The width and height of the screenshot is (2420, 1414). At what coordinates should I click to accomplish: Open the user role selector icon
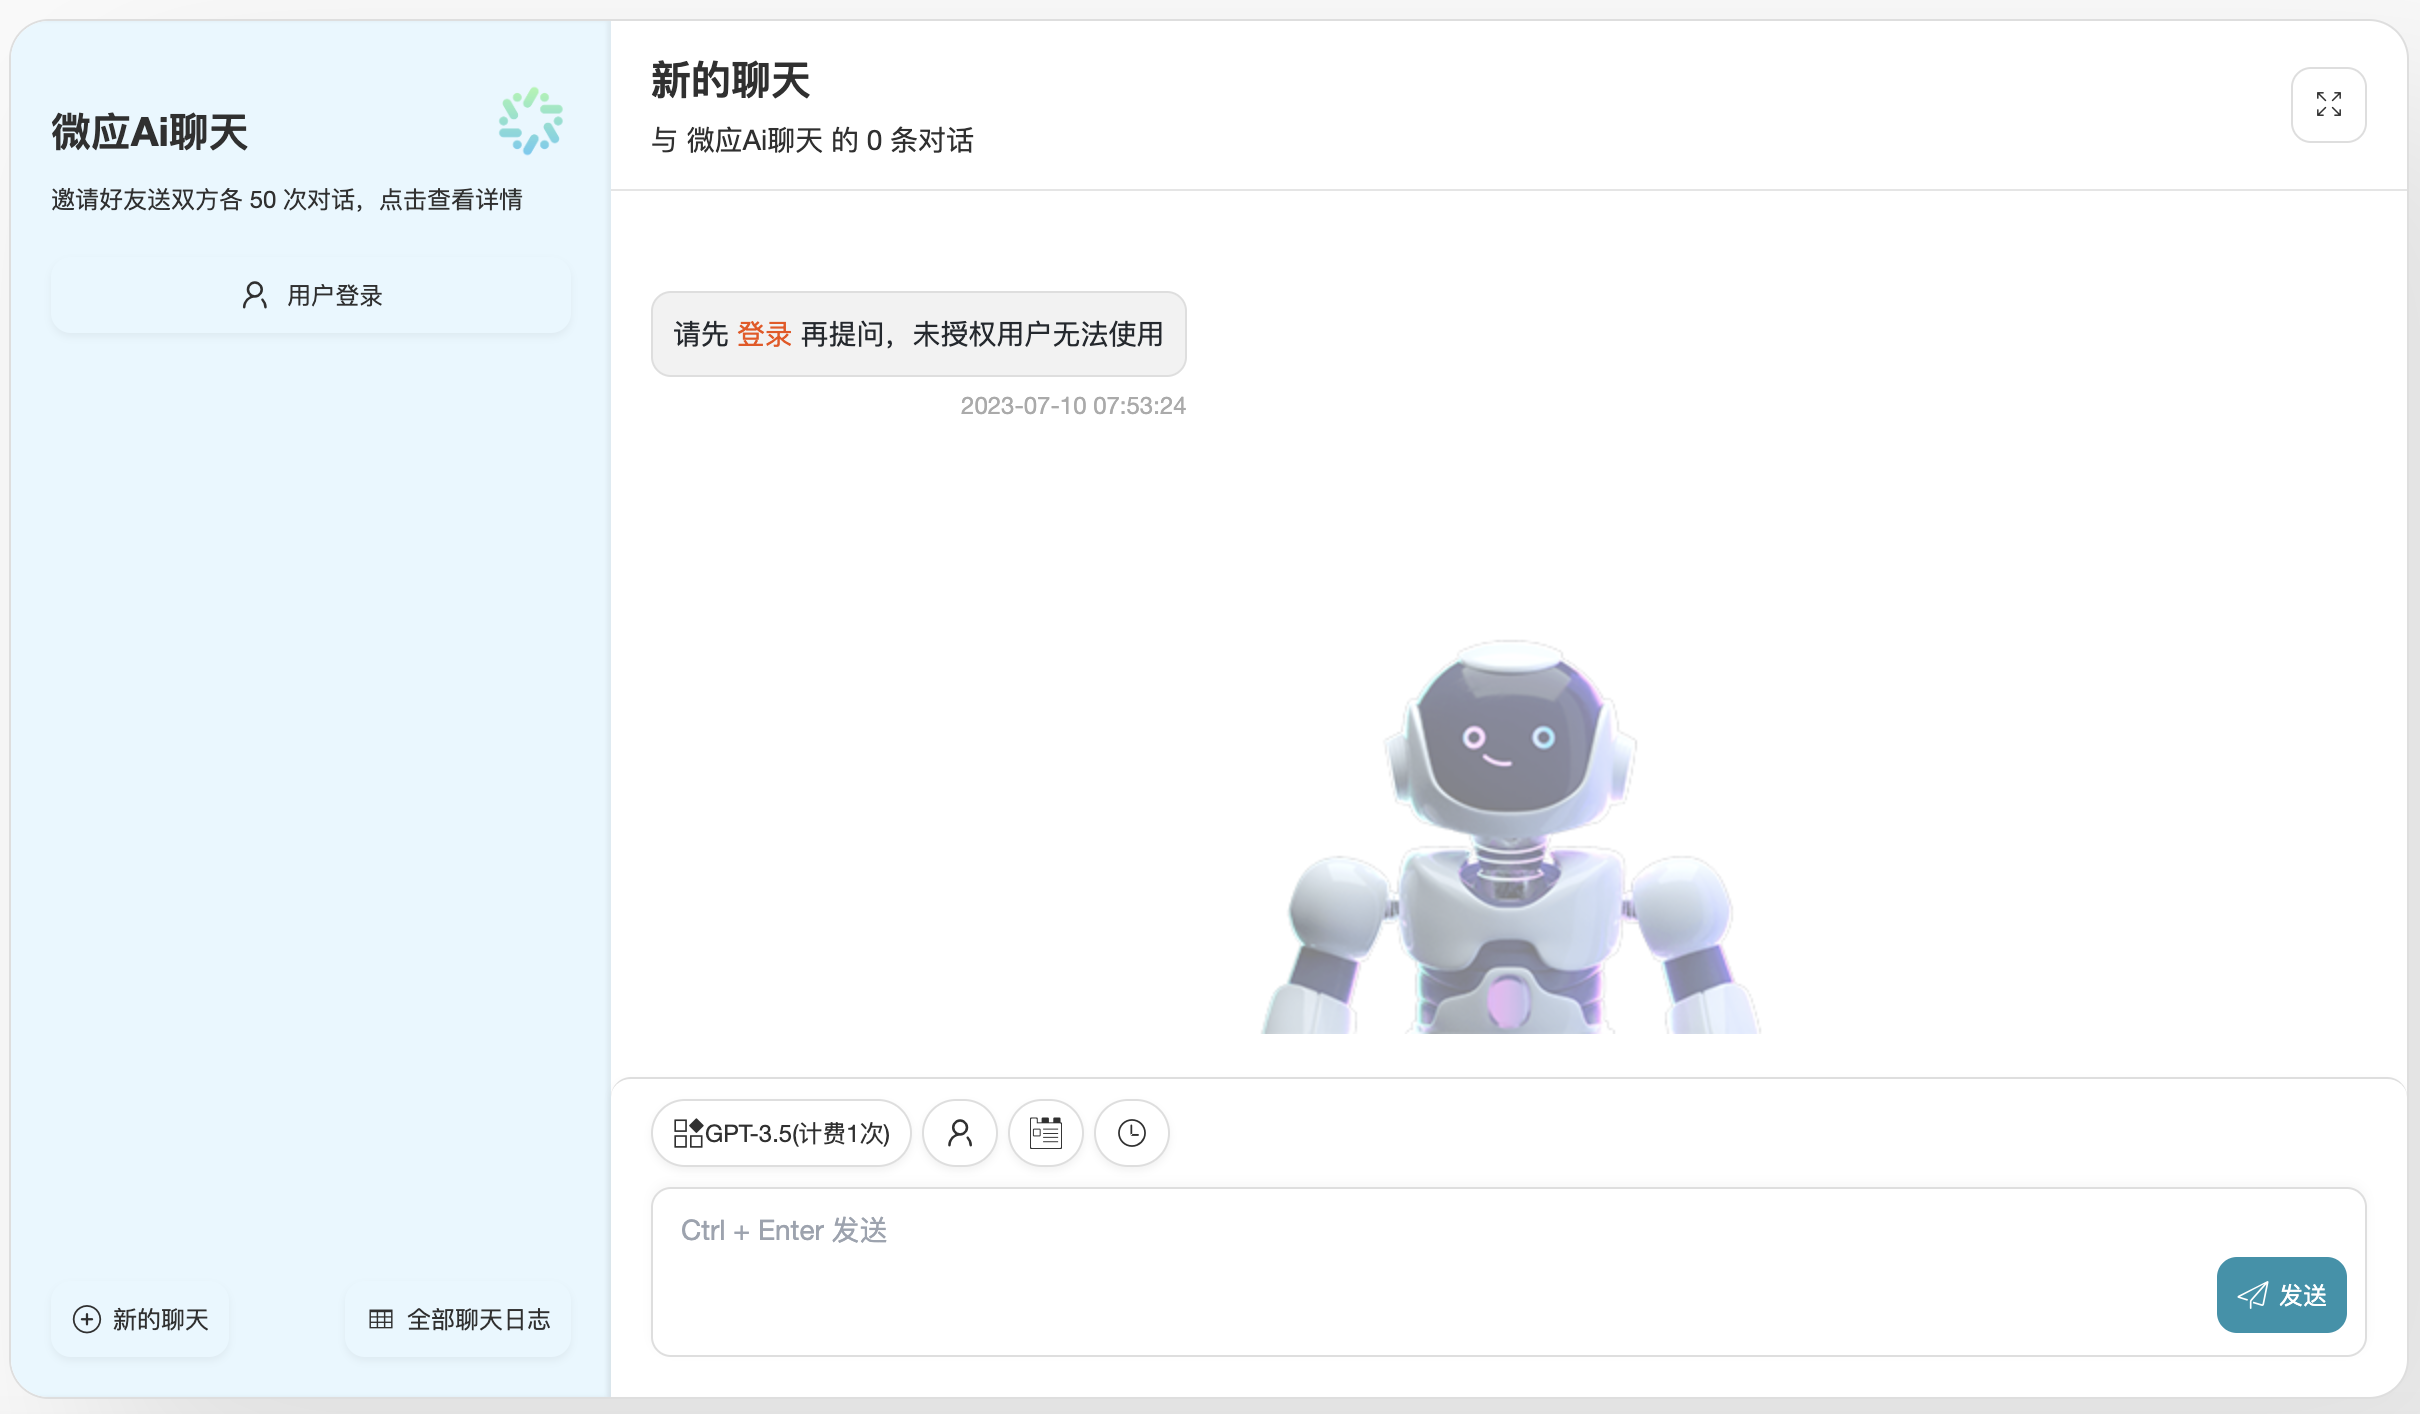coord(959,1132)
